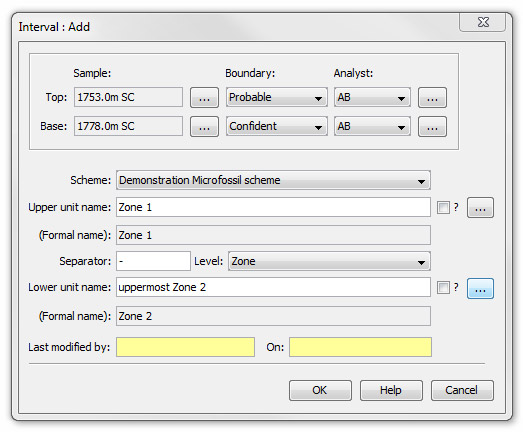
Task: Click the OK button
Action: point(320,390)
